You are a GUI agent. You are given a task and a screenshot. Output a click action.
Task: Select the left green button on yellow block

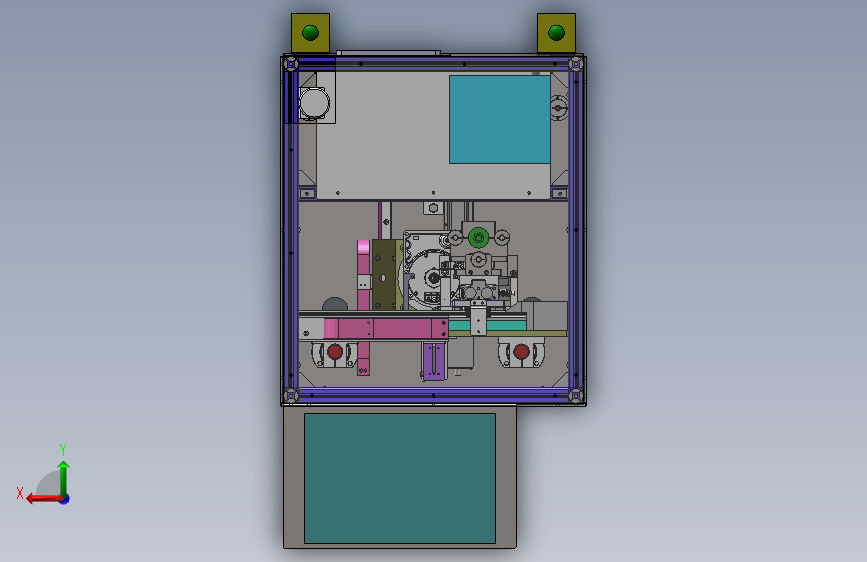click(x=310, y=33)
